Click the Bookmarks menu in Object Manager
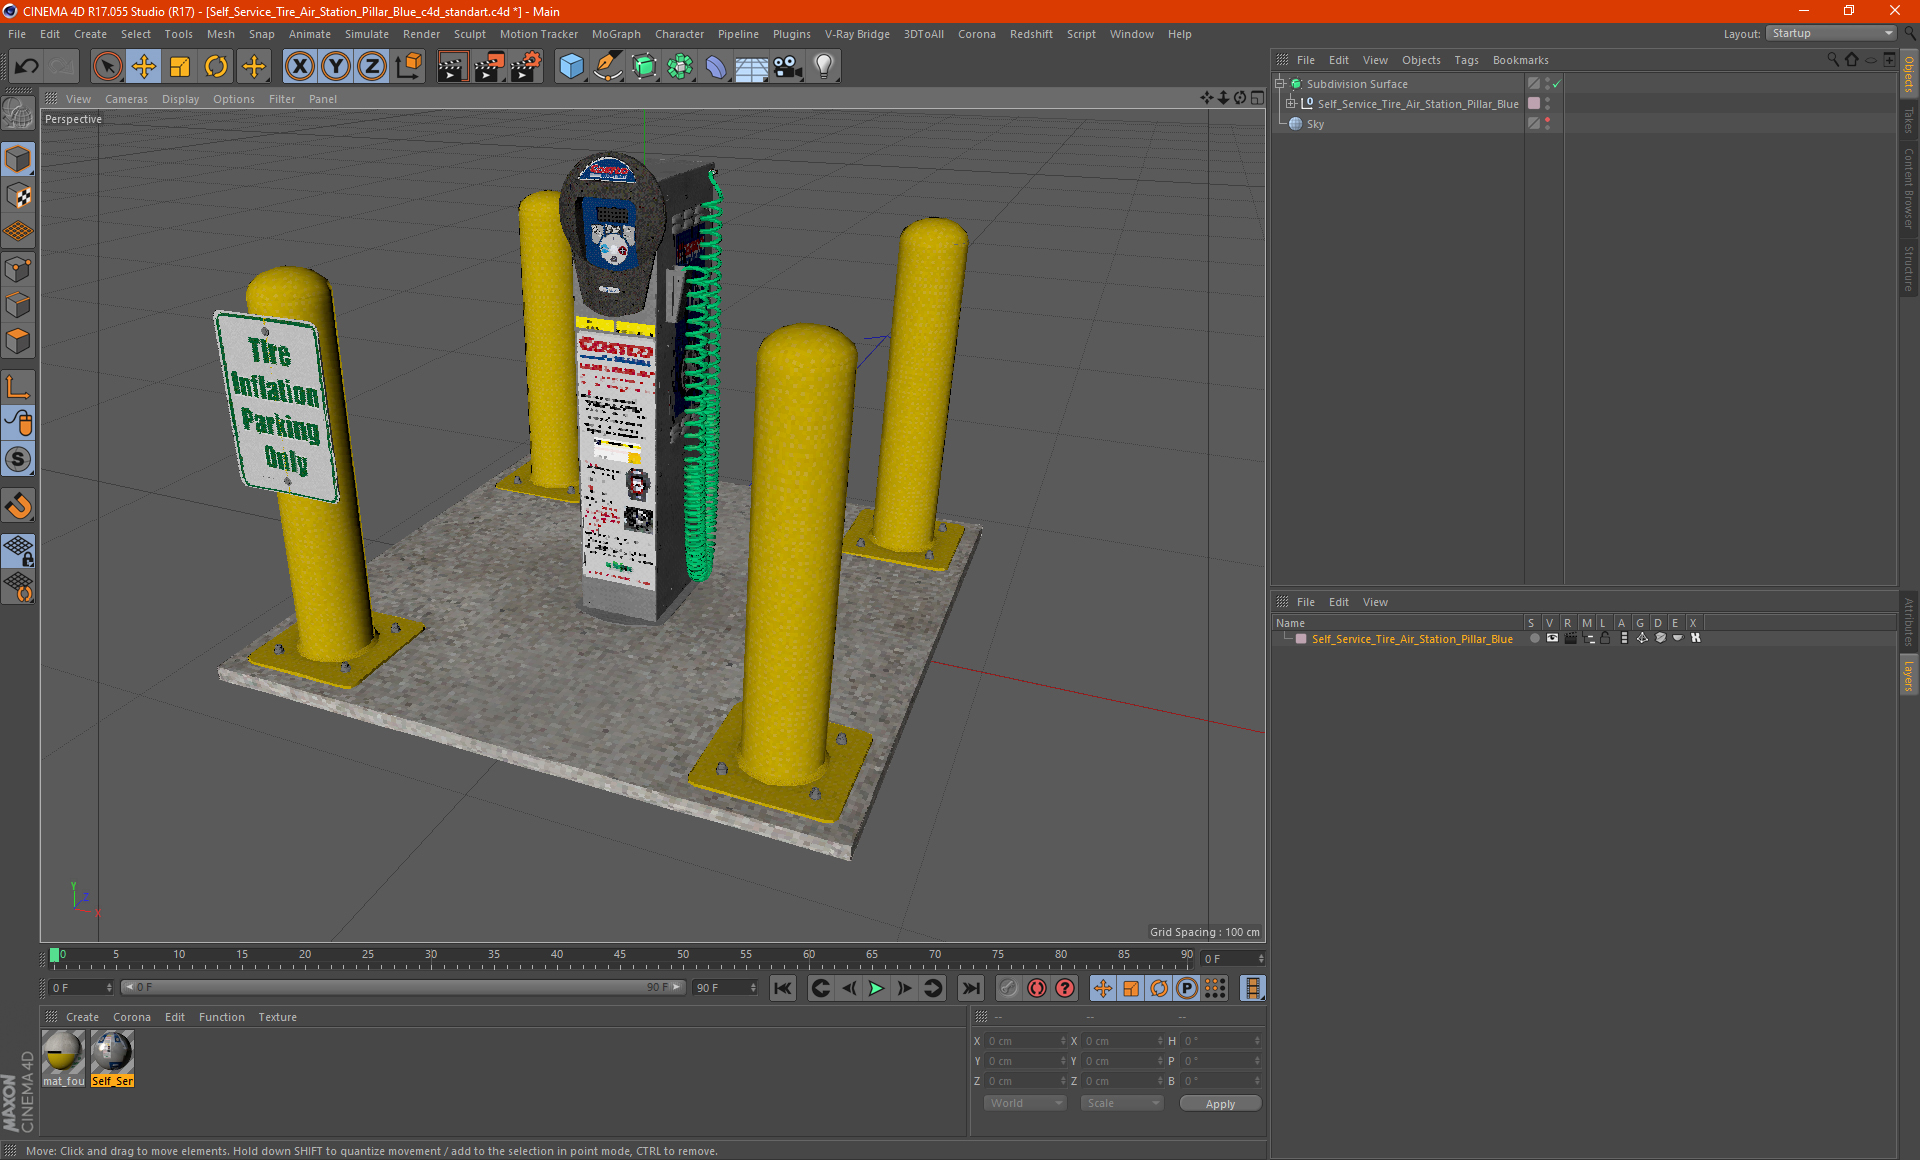This screenshot has width=1920, height=1160. click(x=1520, y=60)
